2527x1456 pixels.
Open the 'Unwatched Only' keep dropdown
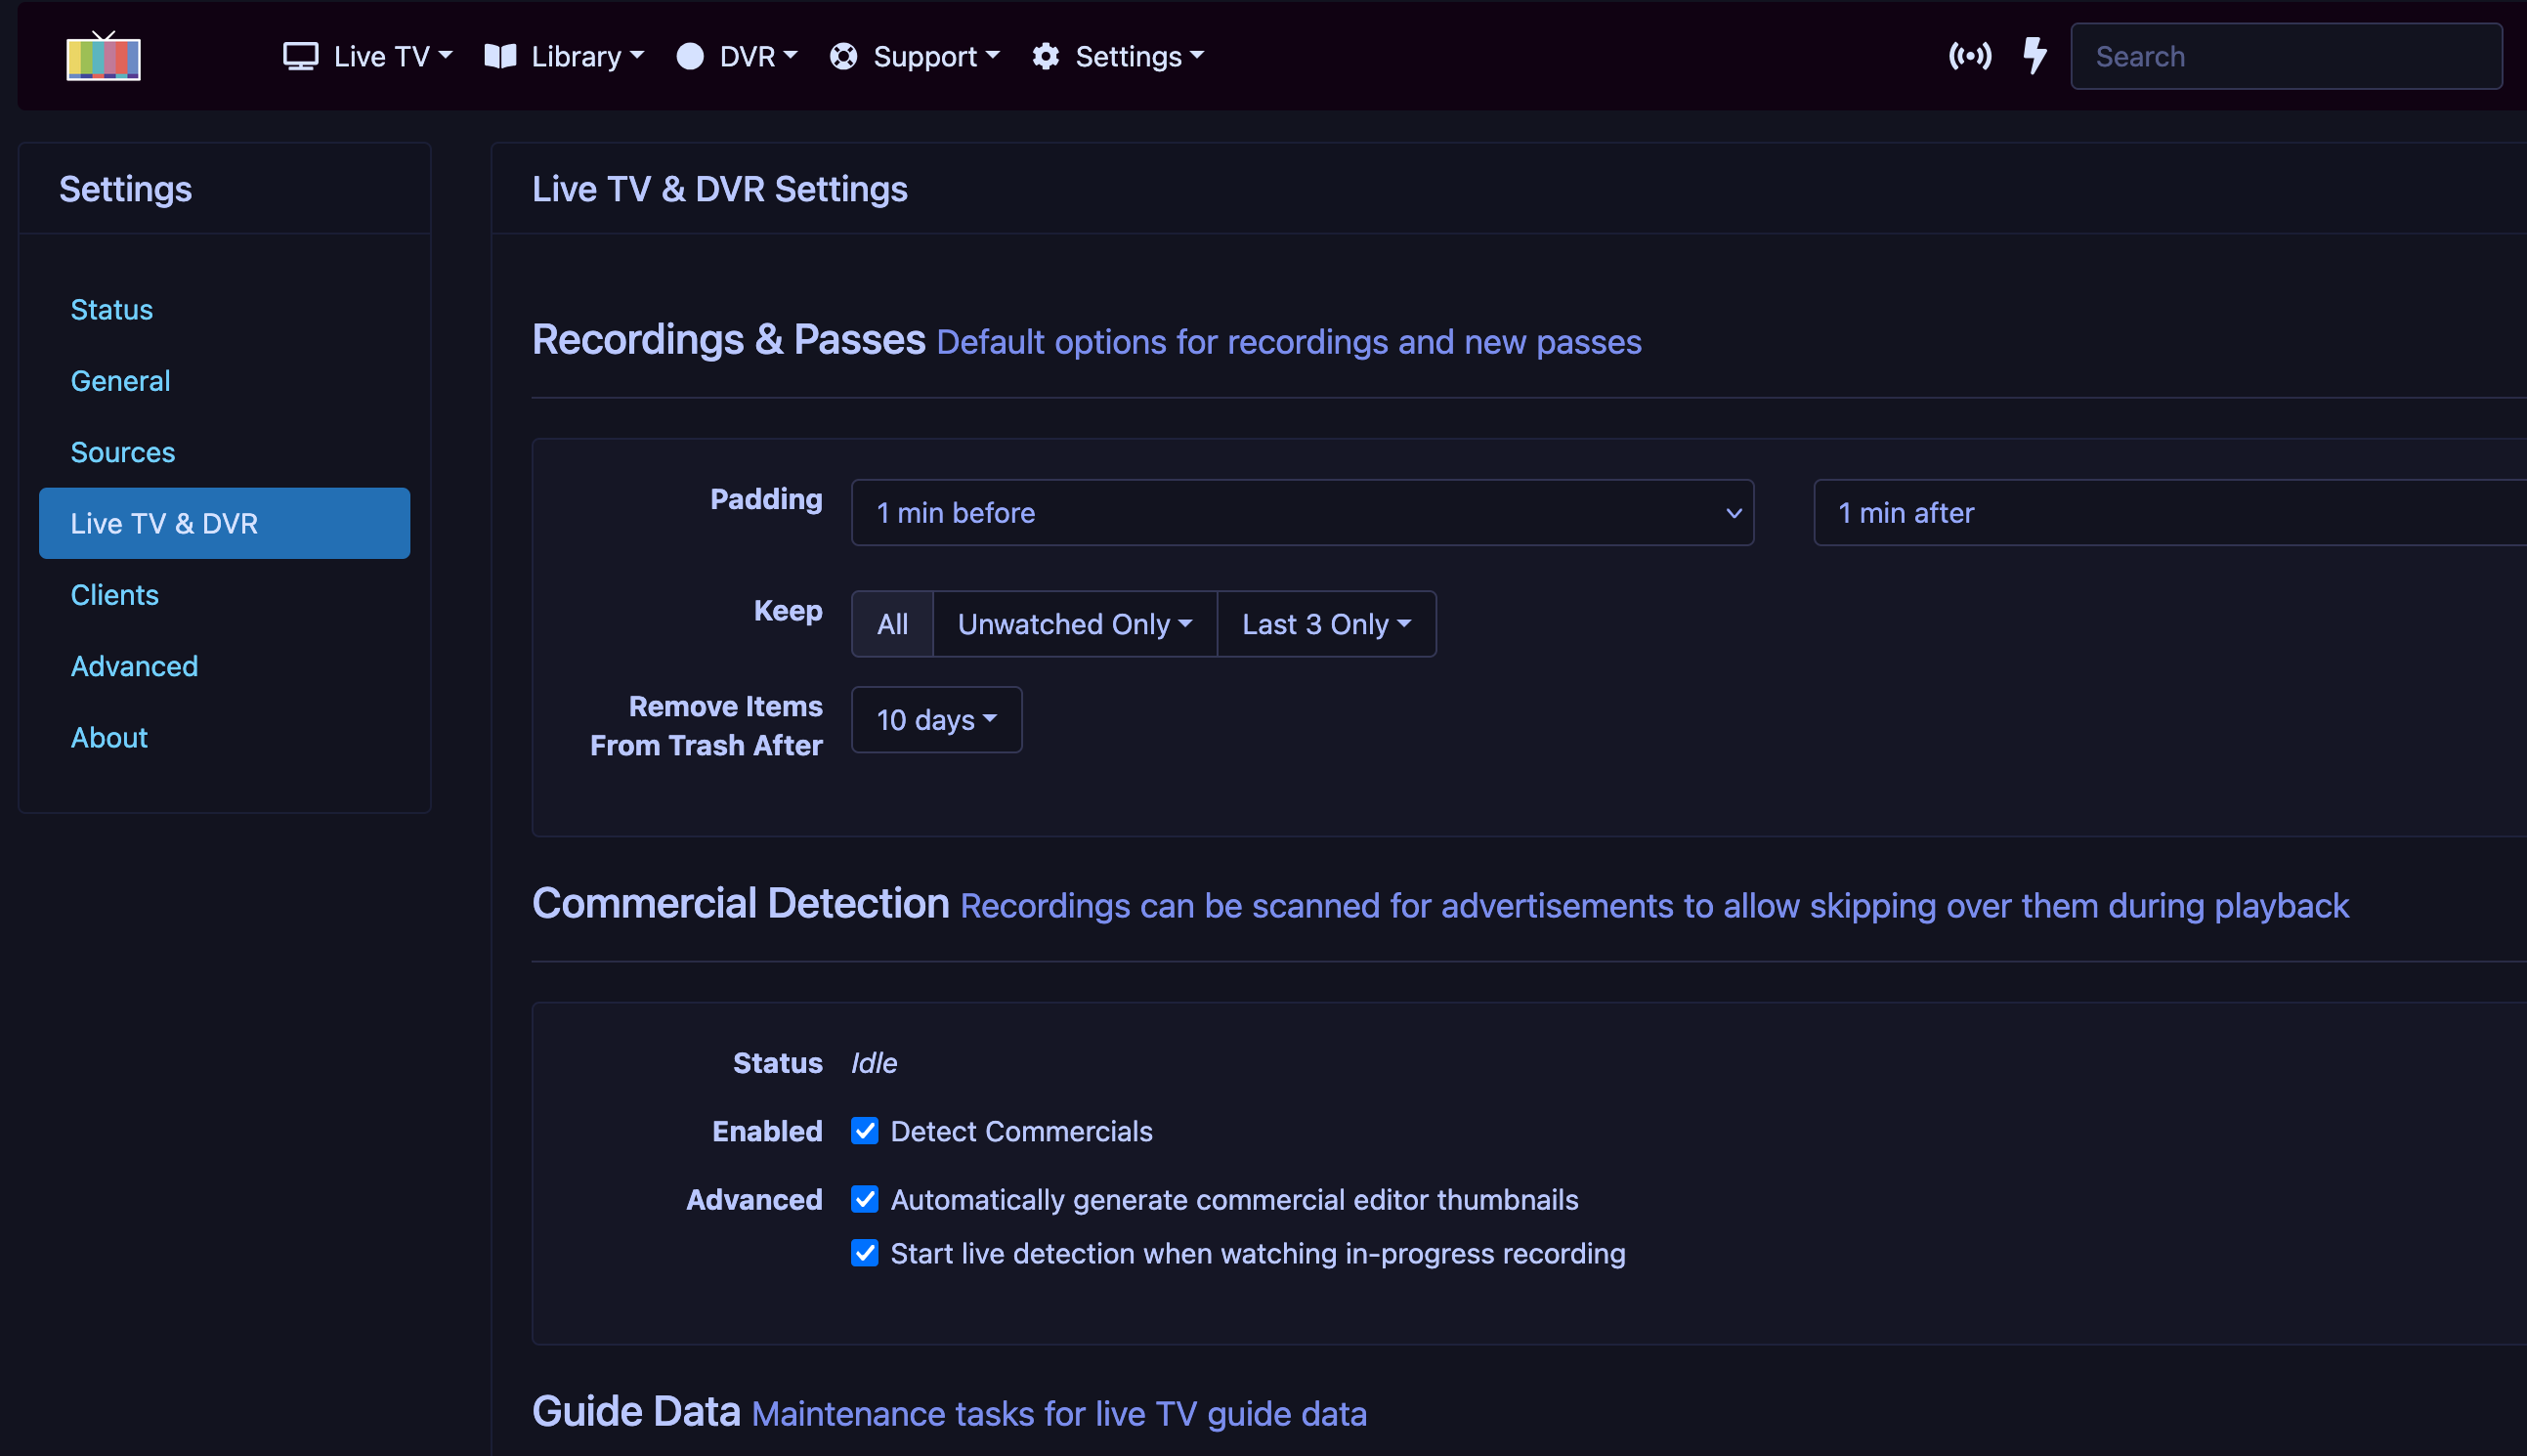click(1074, 624)
